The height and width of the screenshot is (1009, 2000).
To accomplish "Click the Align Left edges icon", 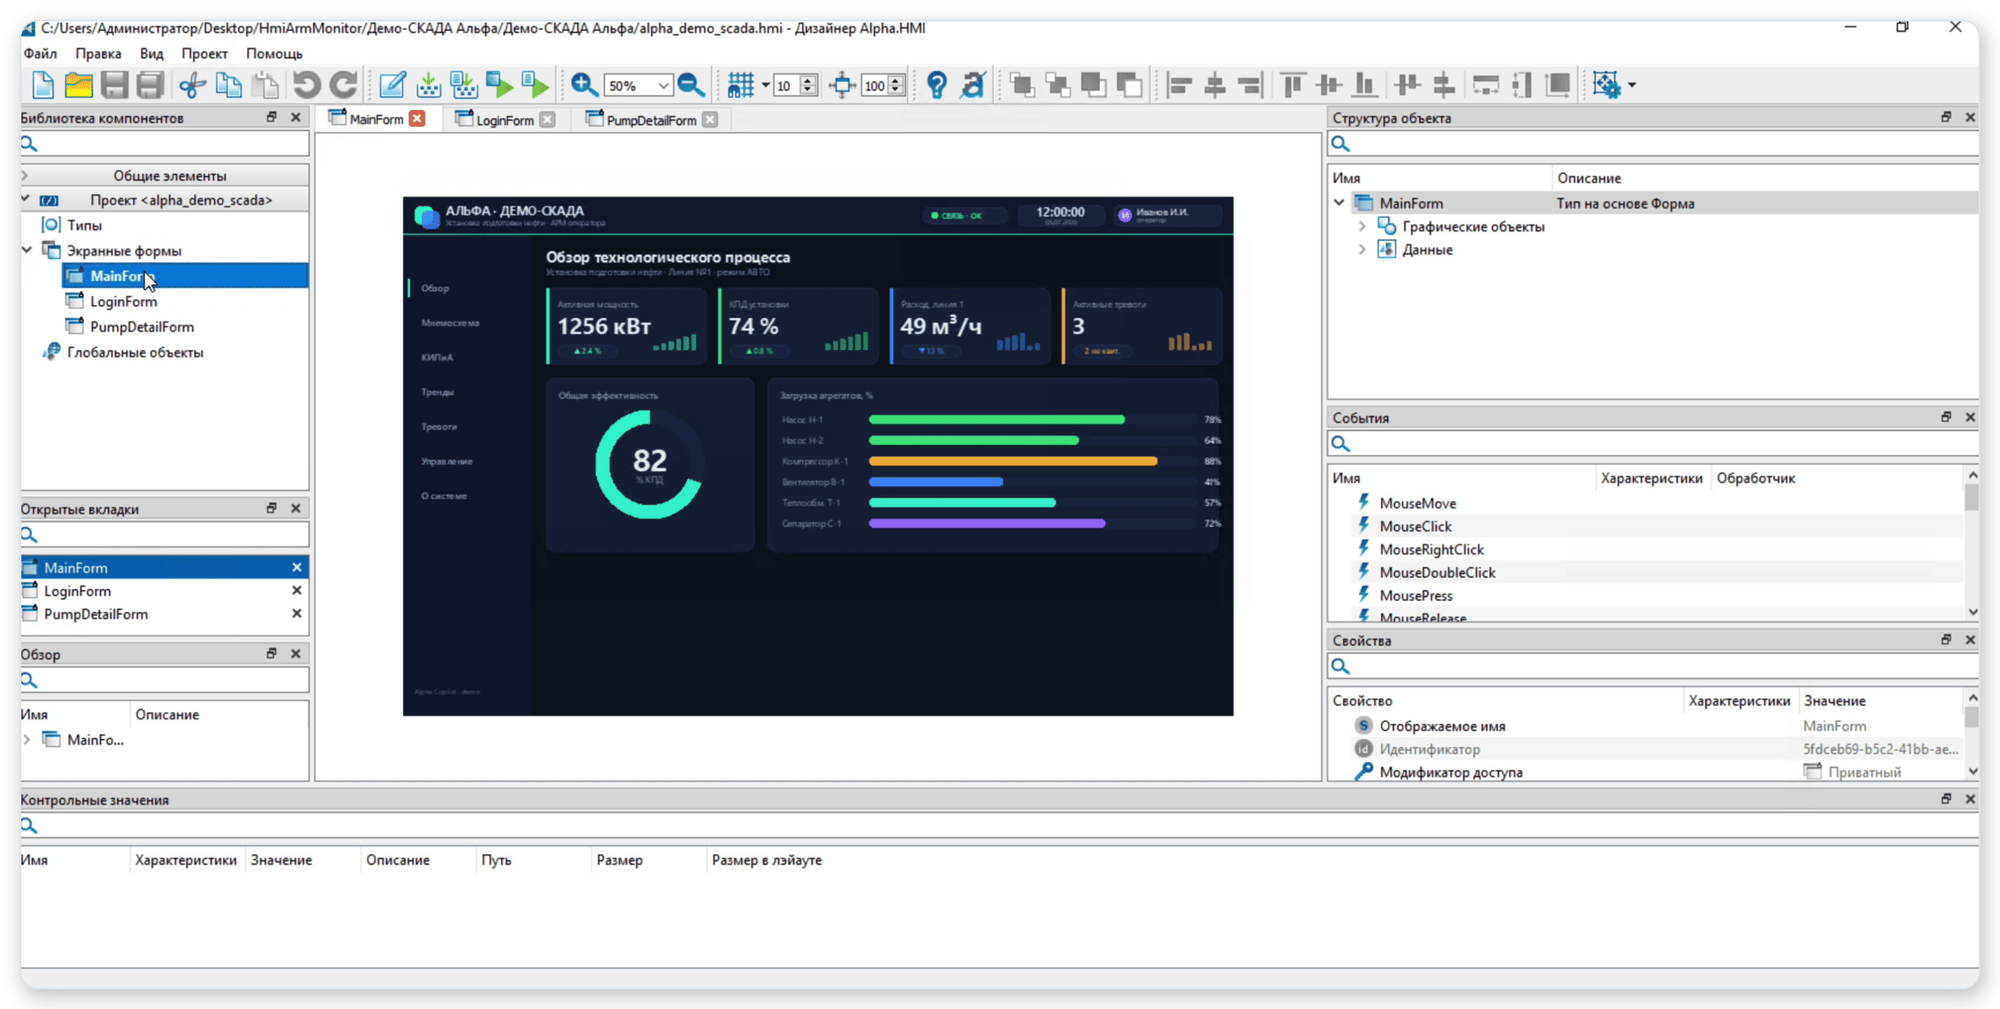I will [x=1180, y=85].
